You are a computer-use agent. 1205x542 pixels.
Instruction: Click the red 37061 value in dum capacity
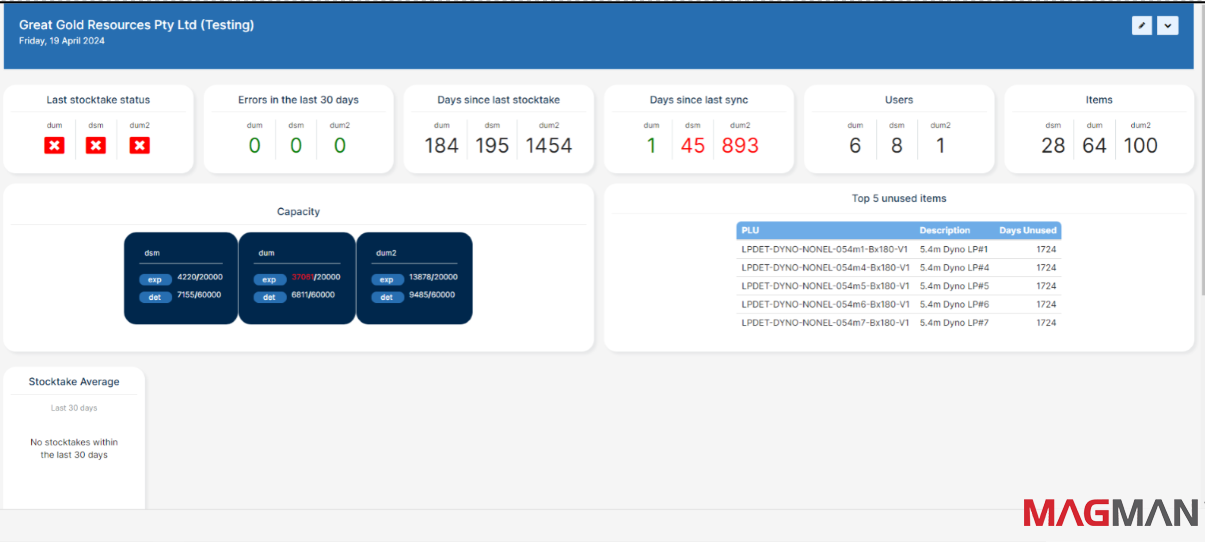point(303,277)
